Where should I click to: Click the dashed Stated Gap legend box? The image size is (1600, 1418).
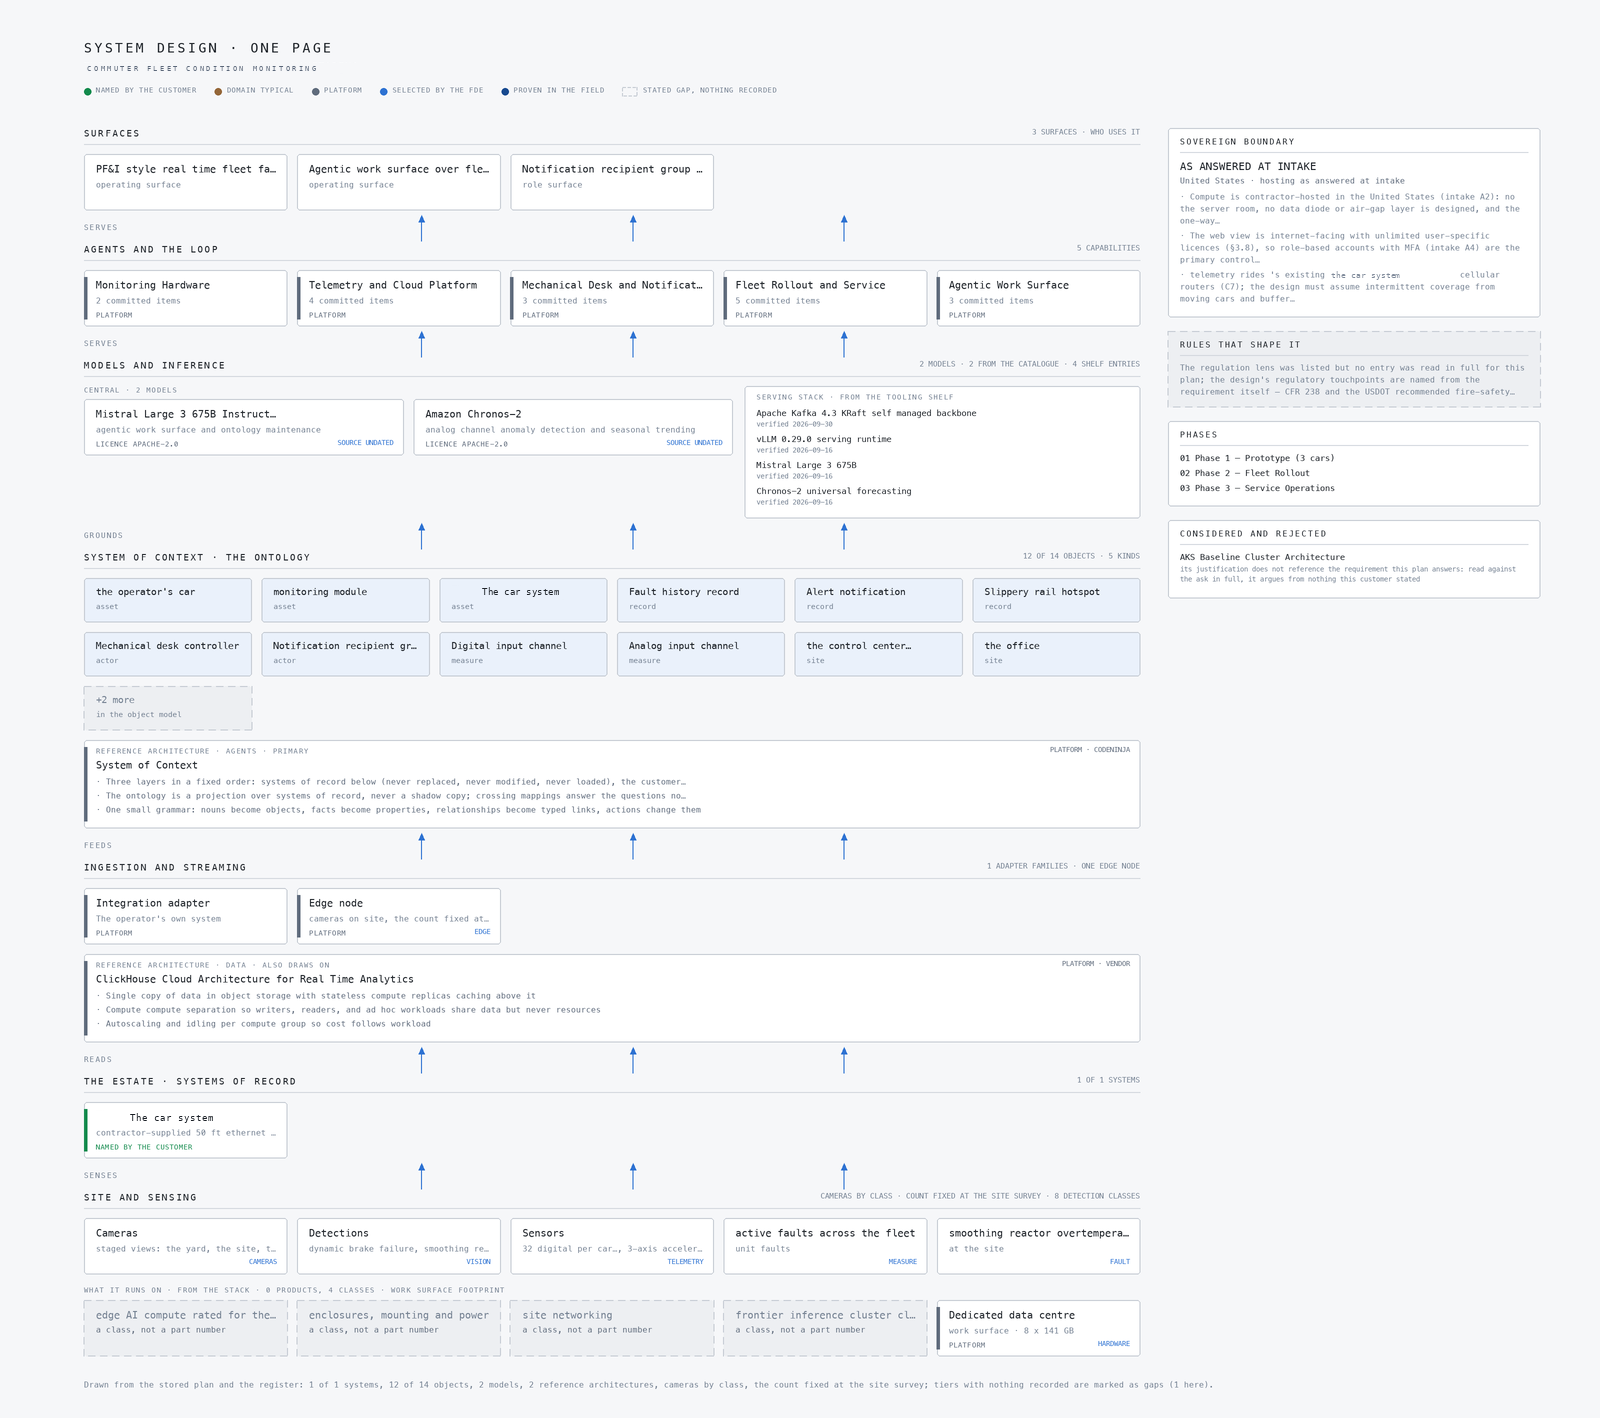coord(629,91)
